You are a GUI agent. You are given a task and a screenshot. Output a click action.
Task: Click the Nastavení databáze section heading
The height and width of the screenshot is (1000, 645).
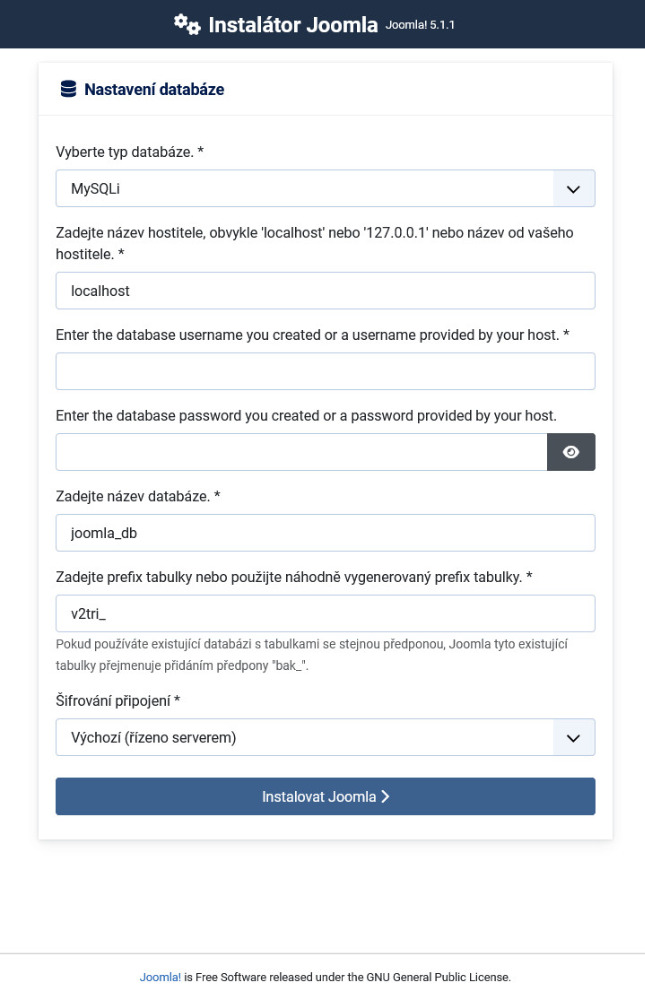coord(154,89)
